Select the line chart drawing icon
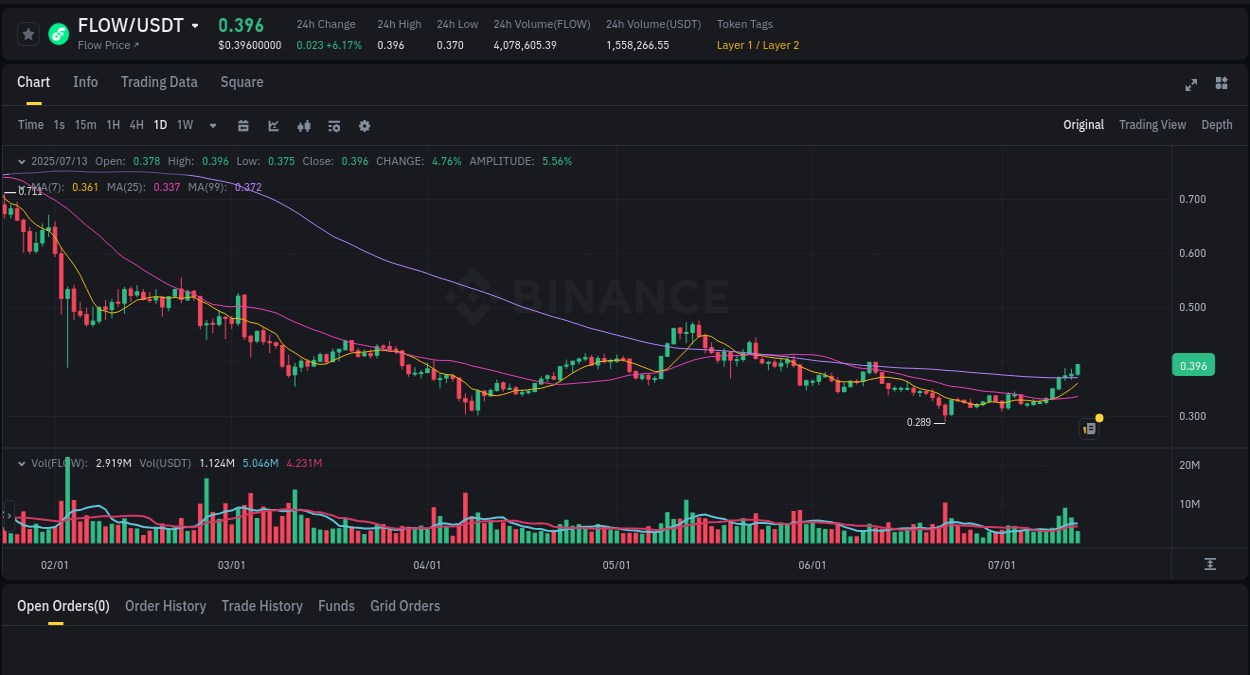1250x675 pixels. [x=273, y=125]
